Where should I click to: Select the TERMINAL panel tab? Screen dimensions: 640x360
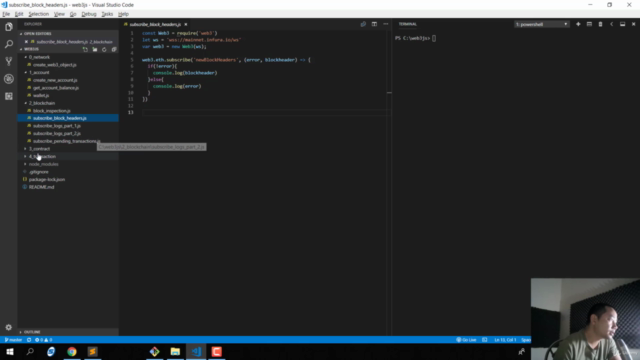407,24
